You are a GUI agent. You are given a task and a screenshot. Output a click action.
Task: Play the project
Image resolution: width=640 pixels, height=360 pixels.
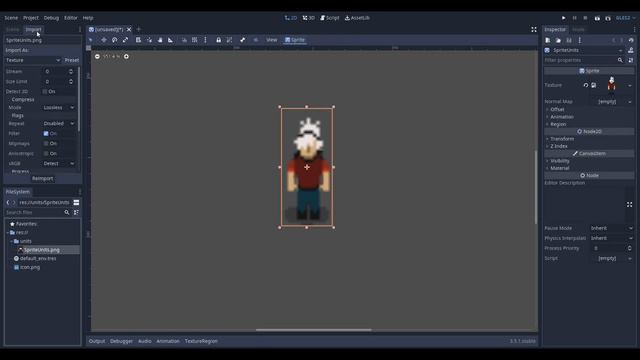(564, 18)
